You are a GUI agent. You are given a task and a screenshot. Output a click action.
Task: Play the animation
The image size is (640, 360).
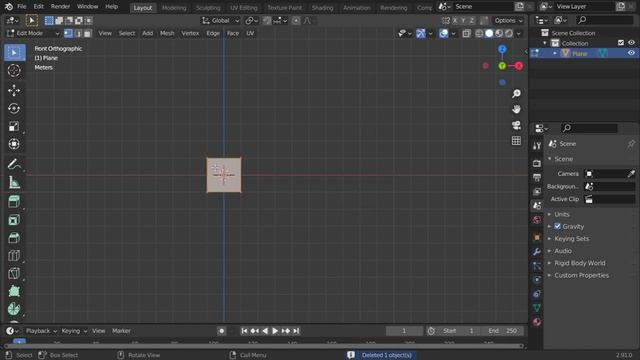pyautogui.click(x=275, y=331)
